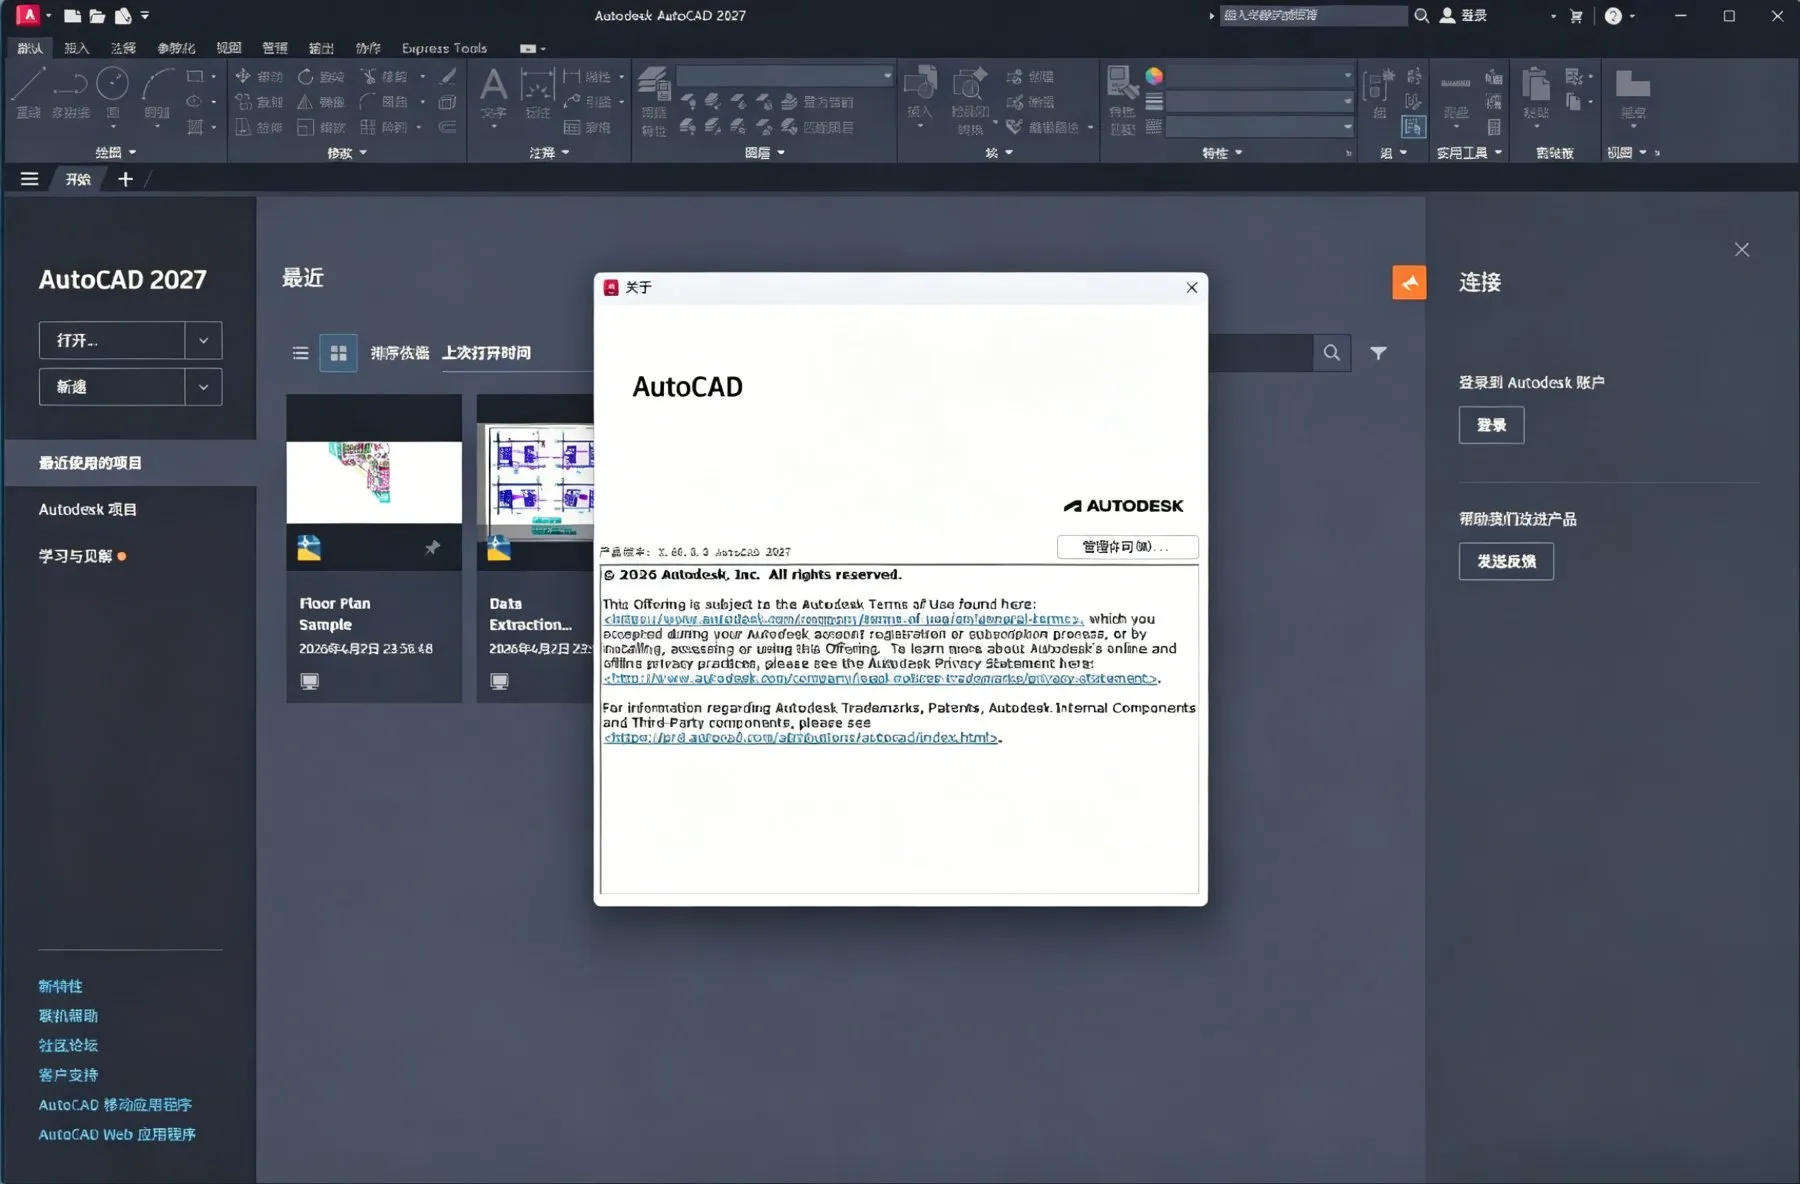Expand the dropdown arrow next to 打开
1800x1184 pixels.
click(x=203, y=340)
